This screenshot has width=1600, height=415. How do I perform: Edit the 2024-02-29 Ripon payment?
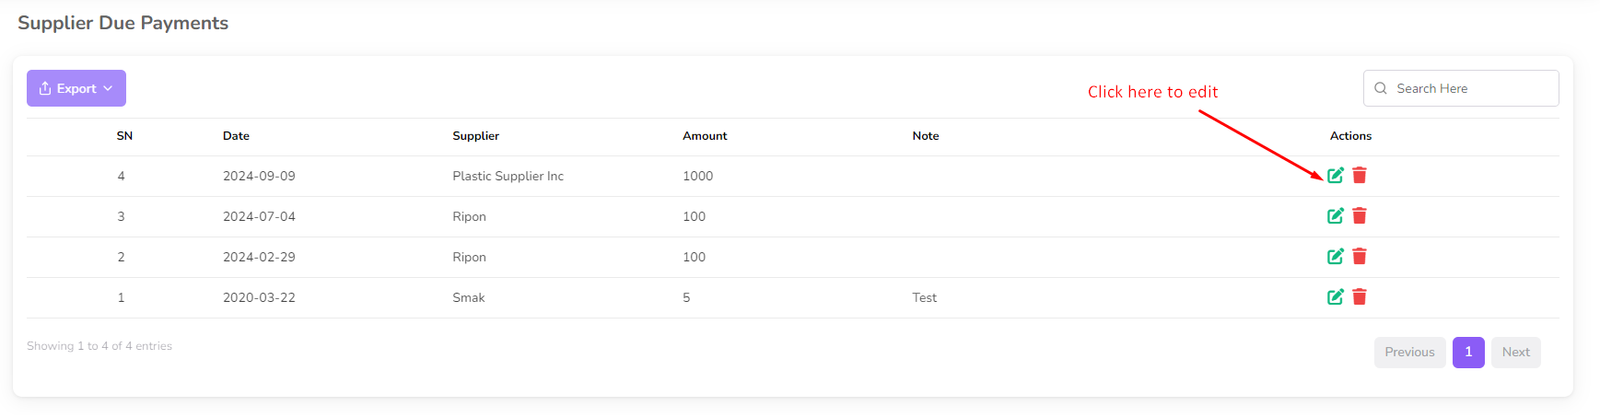pyautogui.click(x=1335, y=257)
